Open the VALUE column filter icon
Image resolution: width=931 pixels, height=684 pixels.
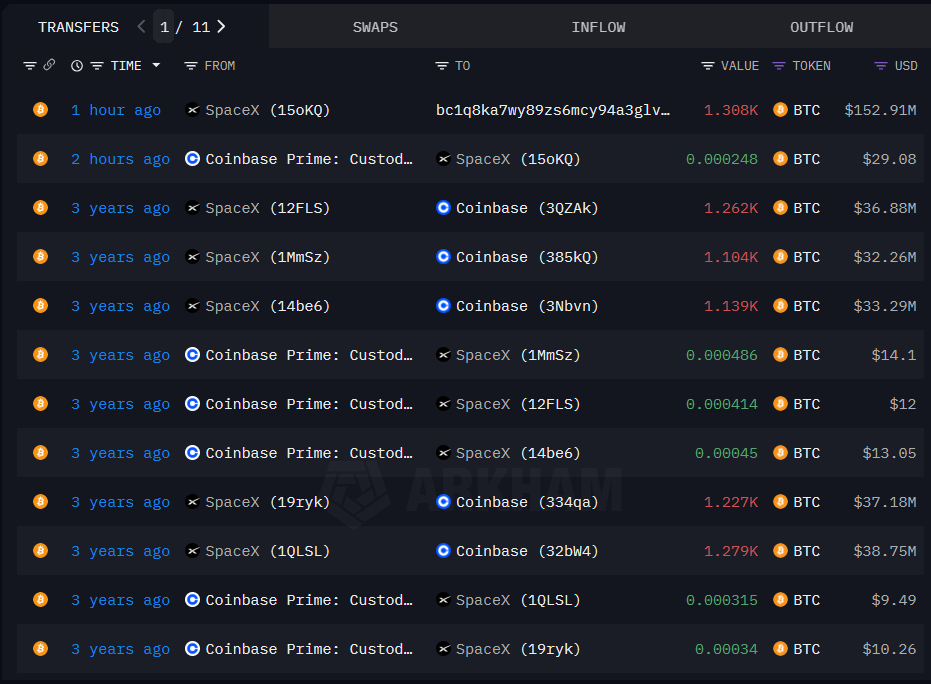[708, 66]
